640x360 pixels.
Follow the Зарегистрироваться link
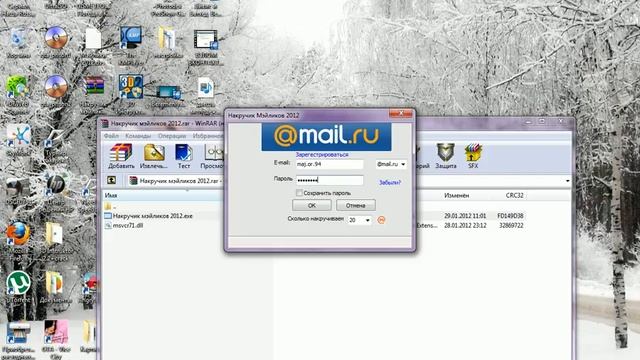coord(322,155)
